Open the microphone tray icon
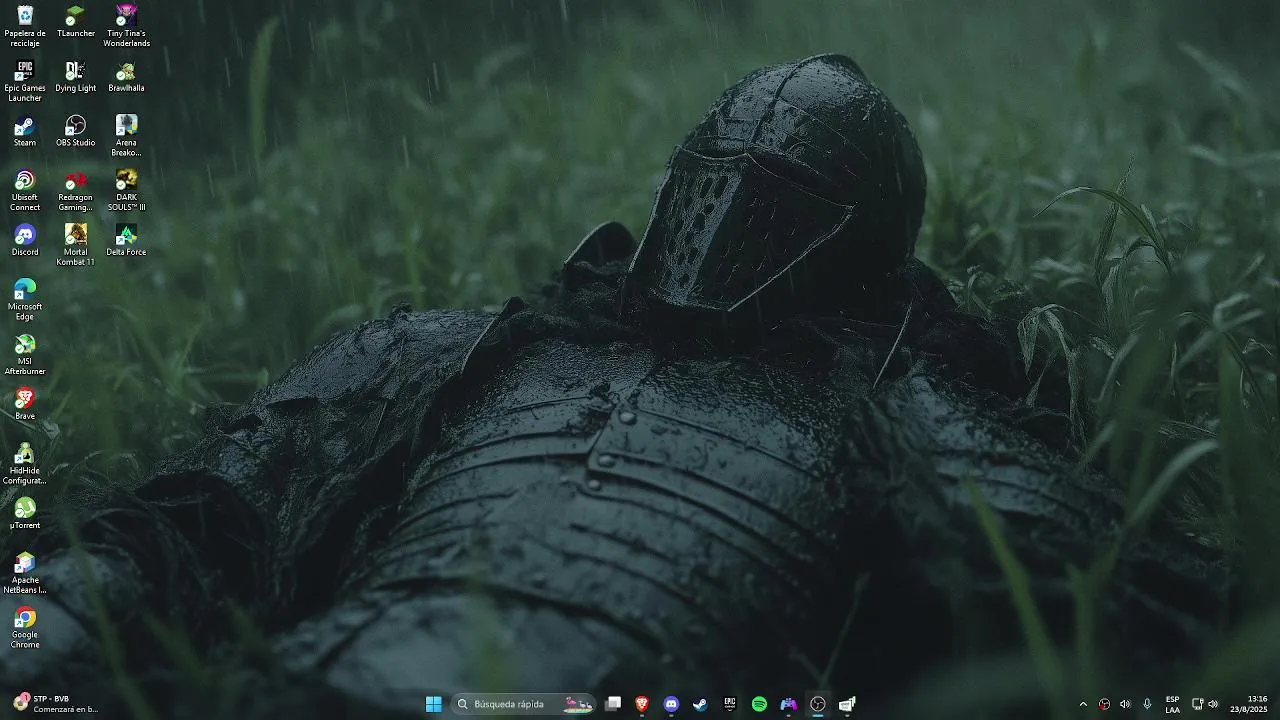Image resolution: width=1280 pixels, height=720 pixels. pyautogui.click(x=1147, y=704)
